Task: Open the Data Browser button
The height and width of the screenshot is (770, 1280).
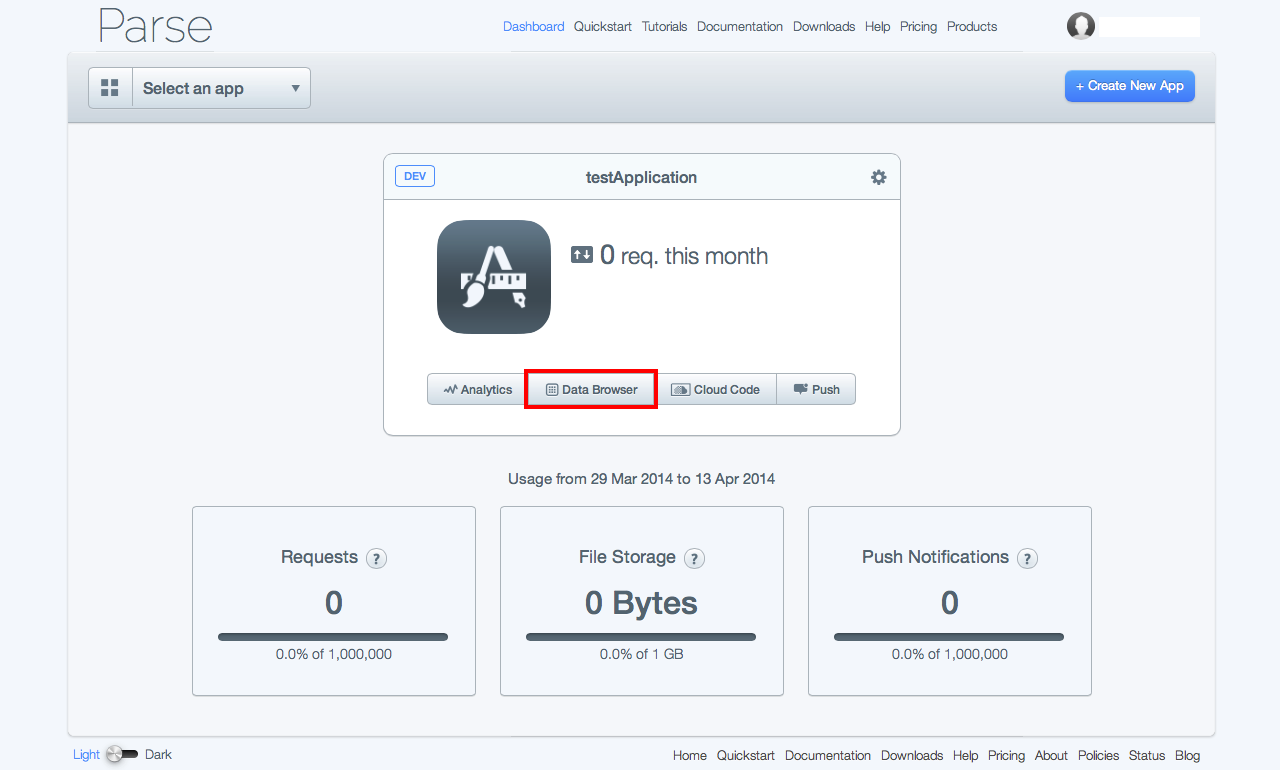Action: 592,389
